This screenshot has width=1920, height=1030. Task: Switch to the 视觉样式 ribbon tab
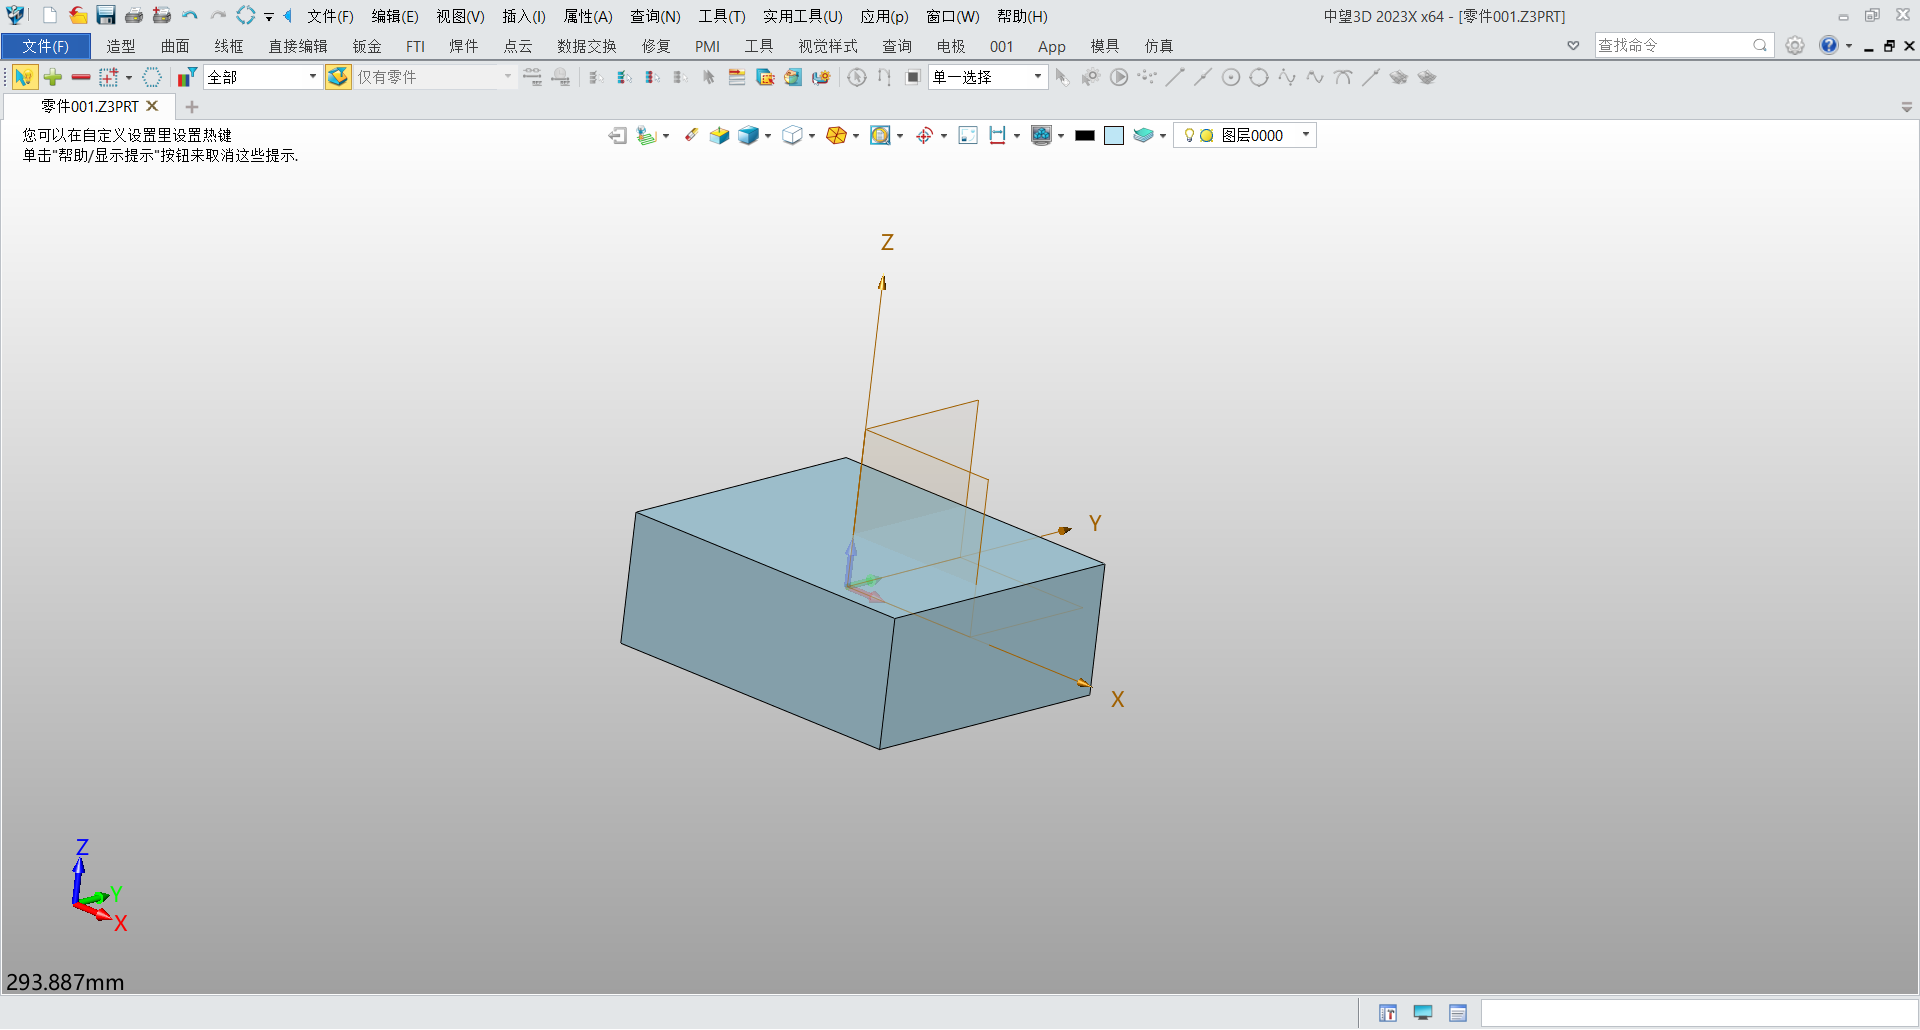(x=828, y=46)
